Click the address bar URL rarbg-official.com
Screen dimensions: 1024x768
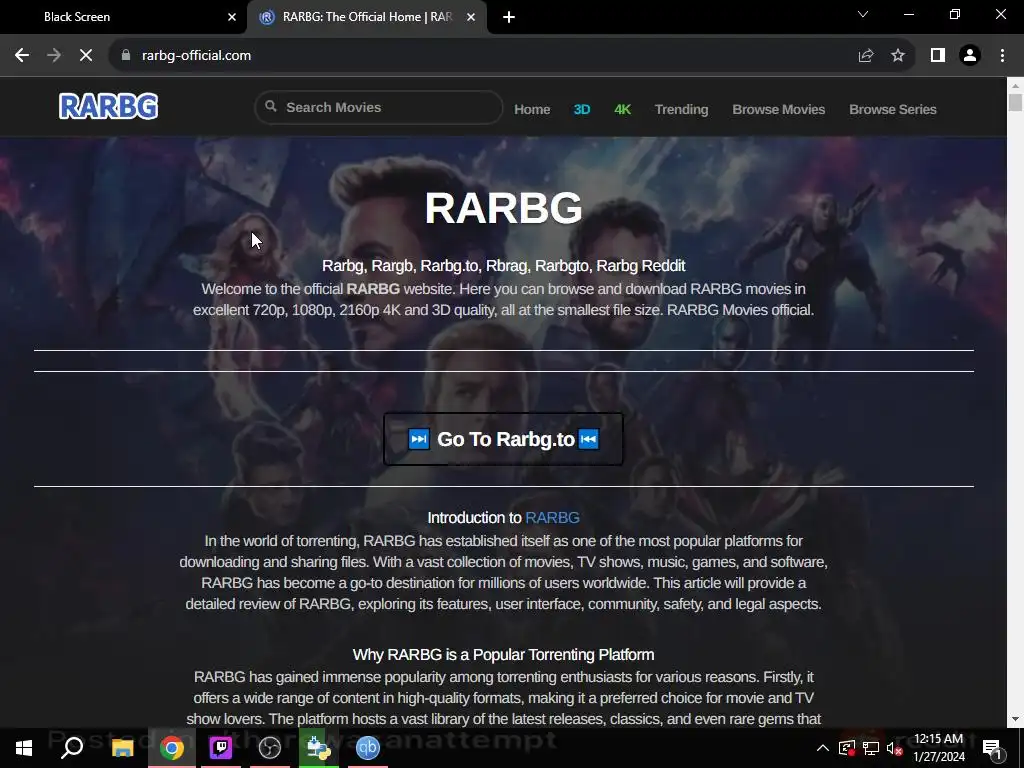[196, 56]
